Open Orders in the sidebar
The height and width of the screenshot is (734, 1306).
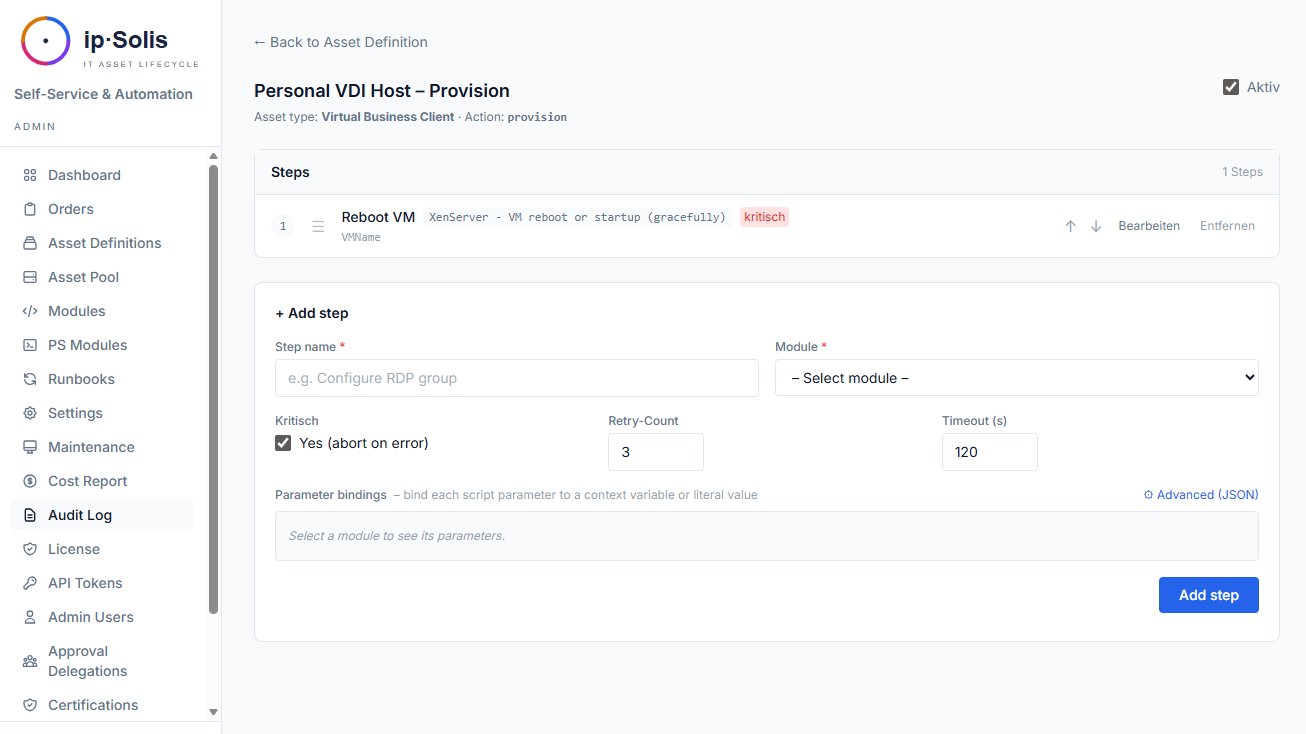(x=102, y=209)
